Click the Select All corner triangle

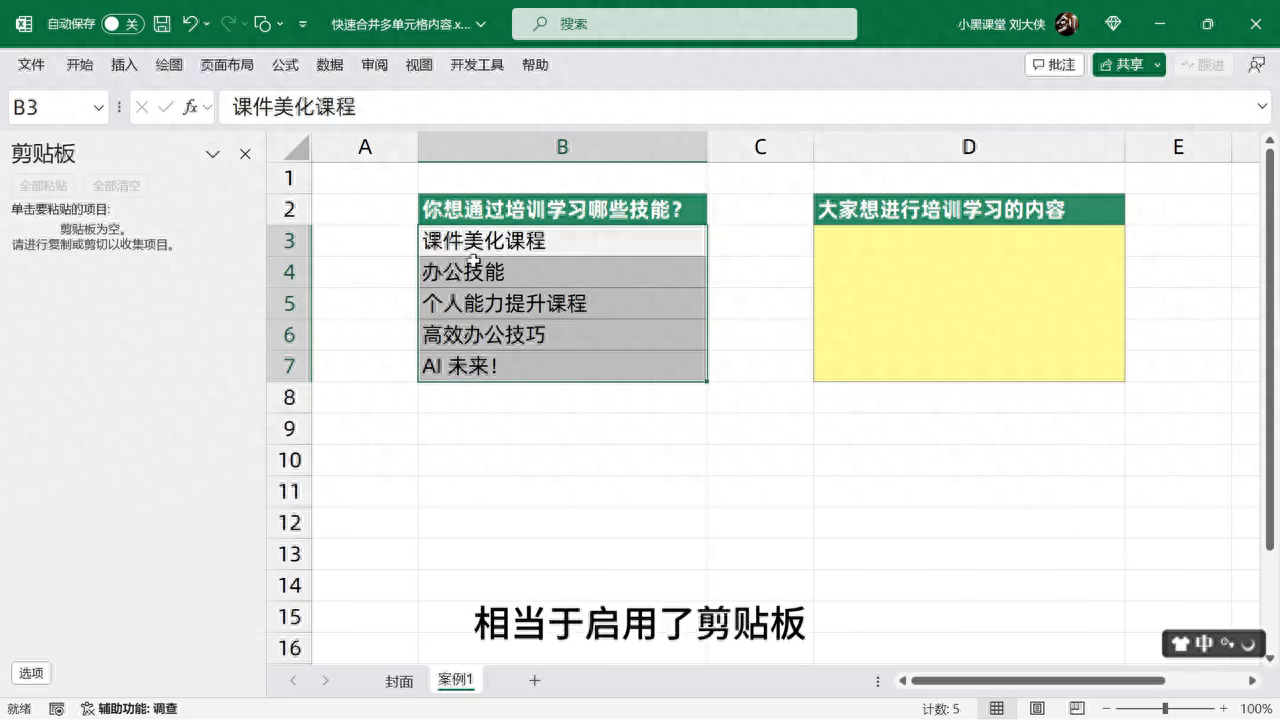pos(296,148)
